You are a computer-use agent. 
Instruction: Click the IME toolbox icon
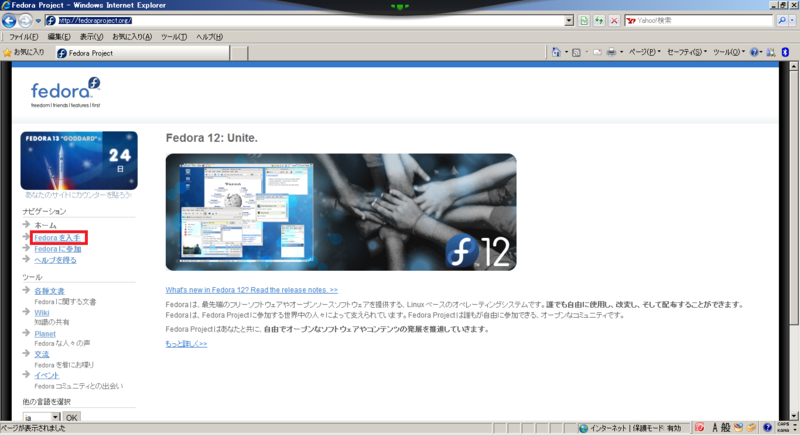(751, 427)
